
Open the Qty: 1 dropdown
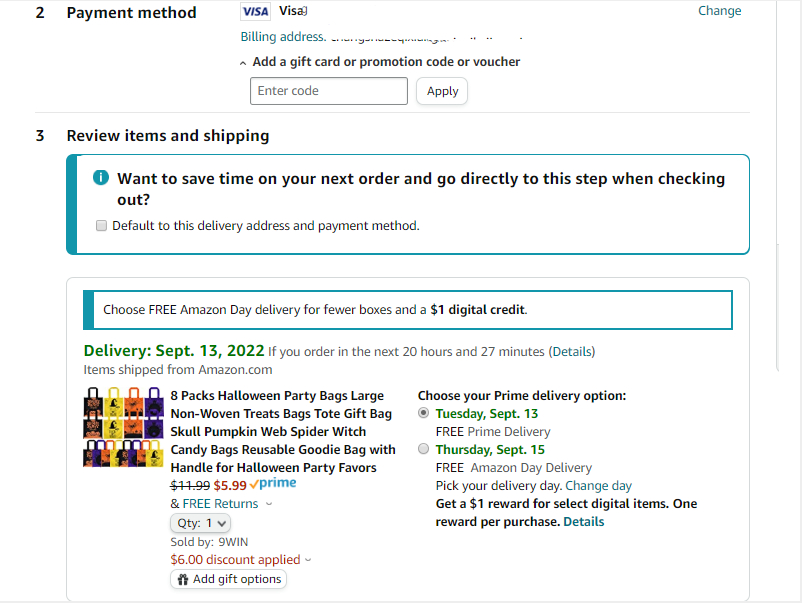[200, 522]
